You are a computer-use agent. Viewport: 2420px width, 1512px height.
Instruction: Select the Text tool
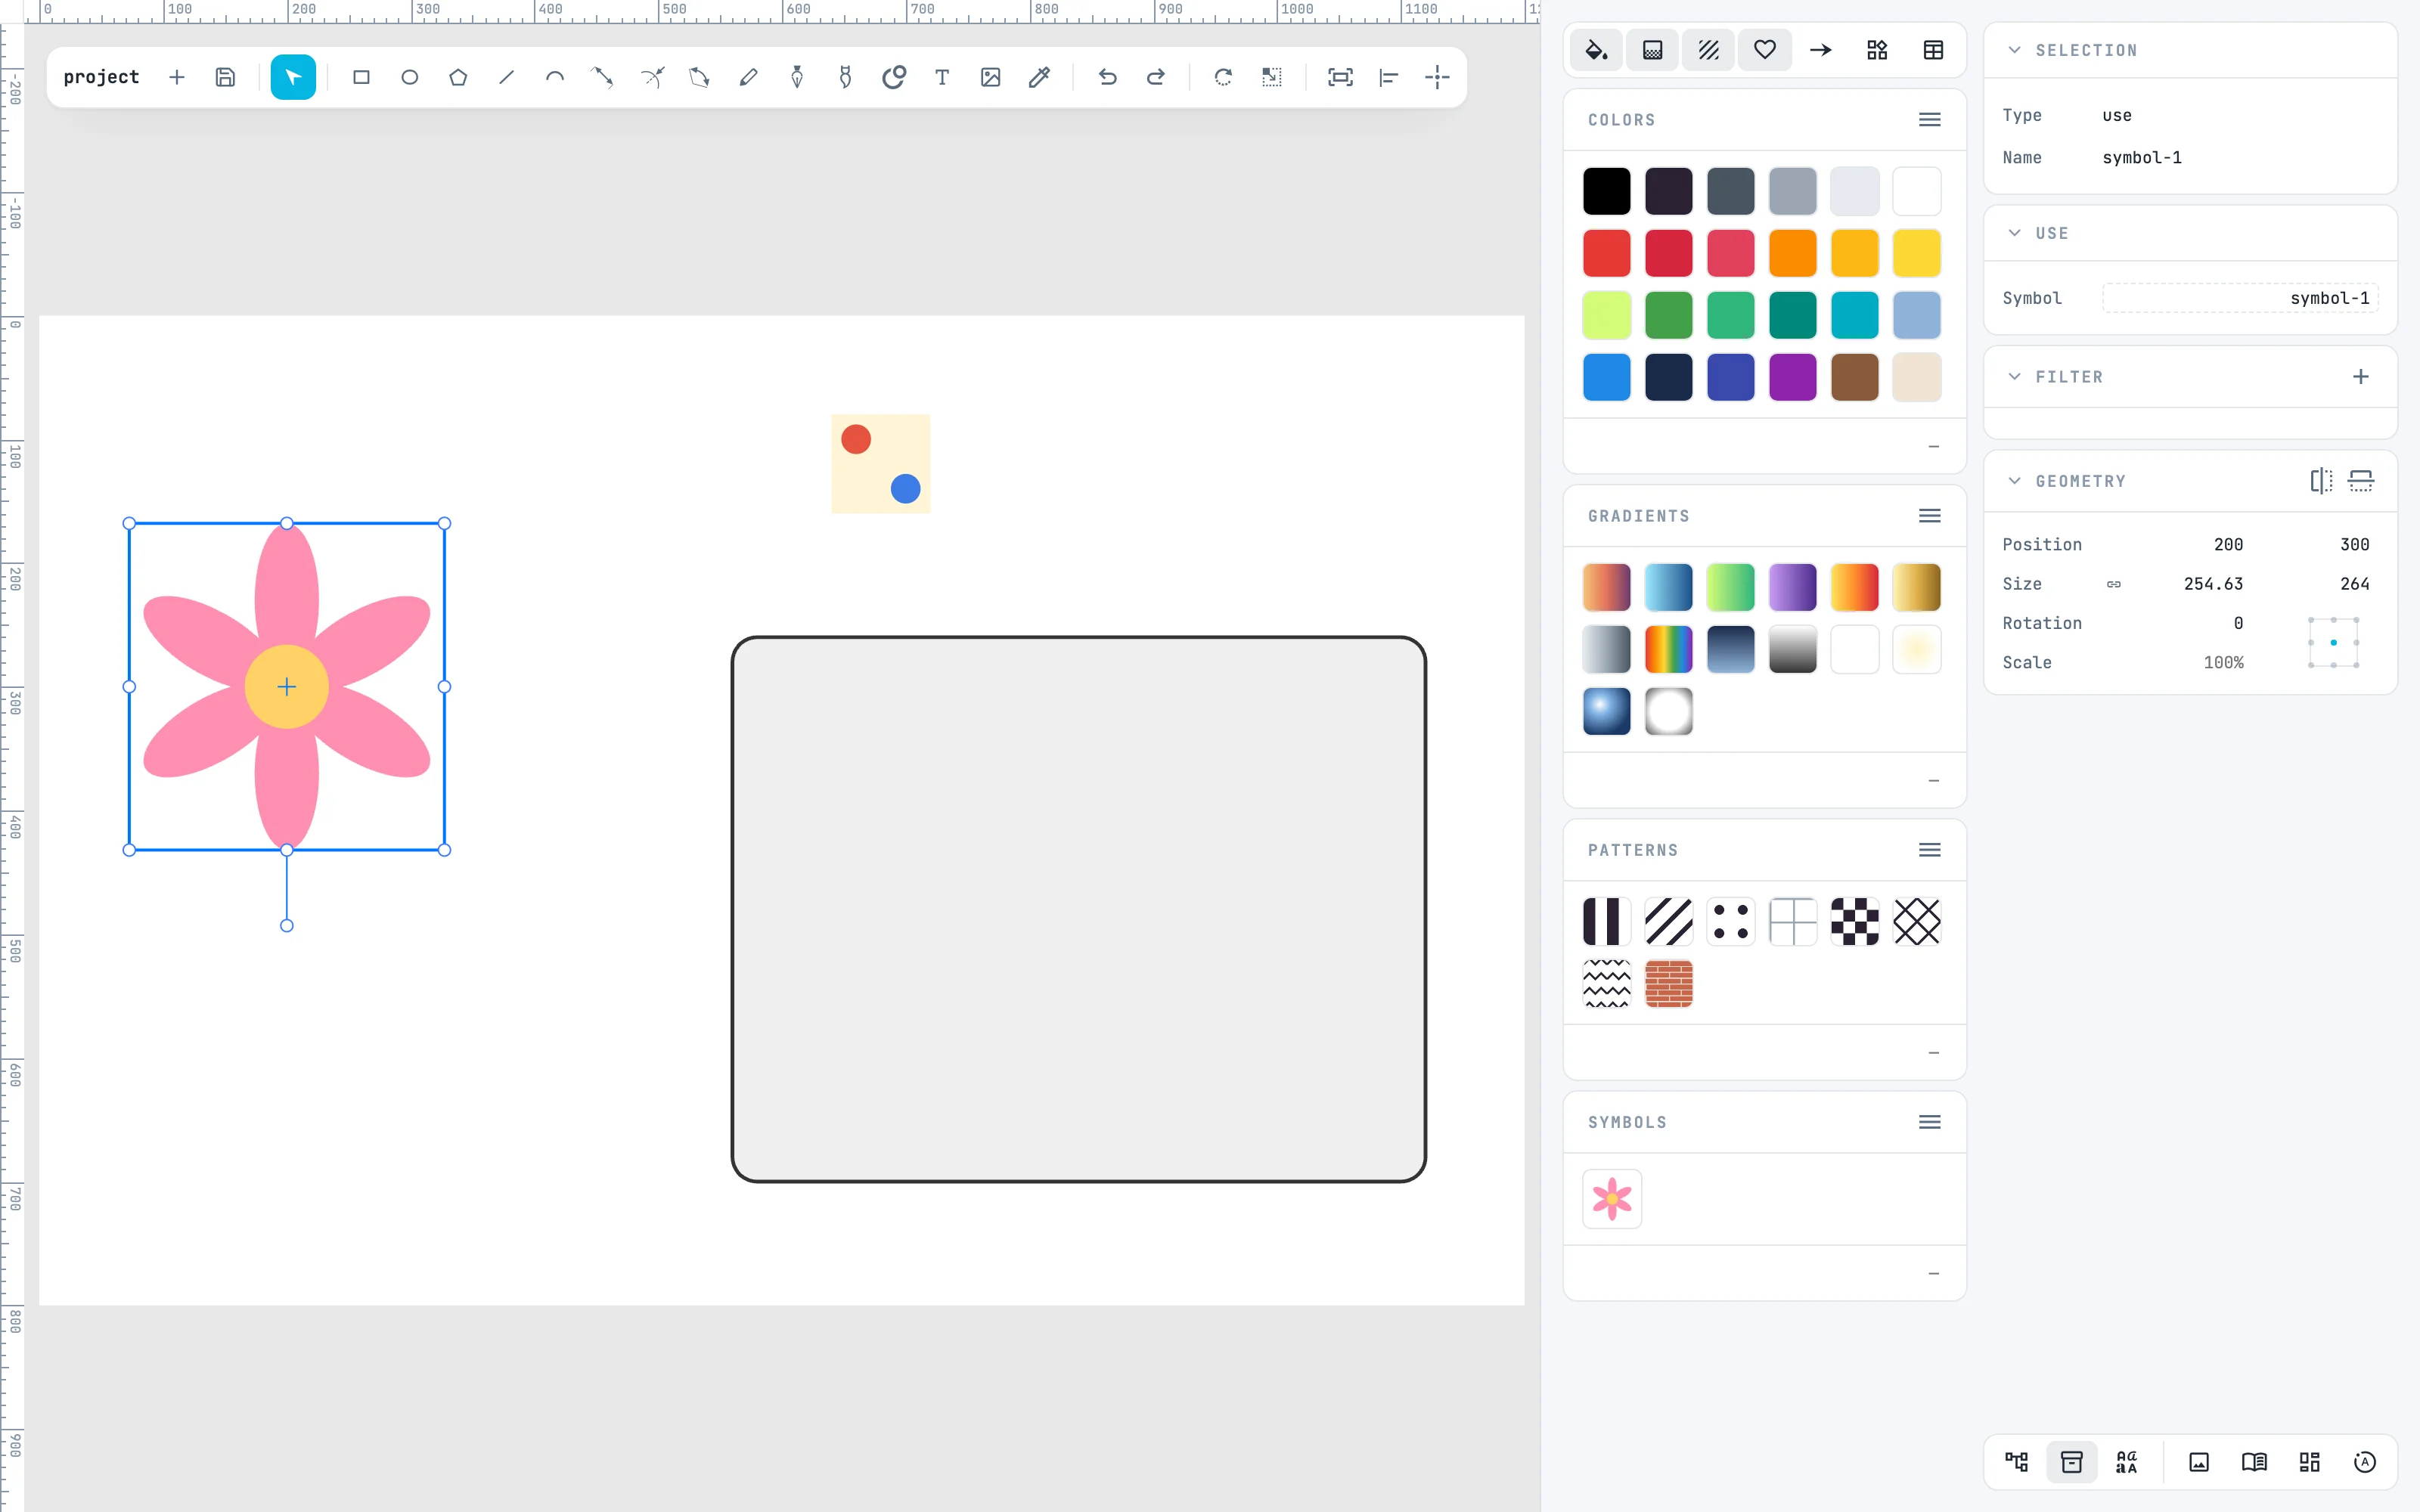[942, 77]
